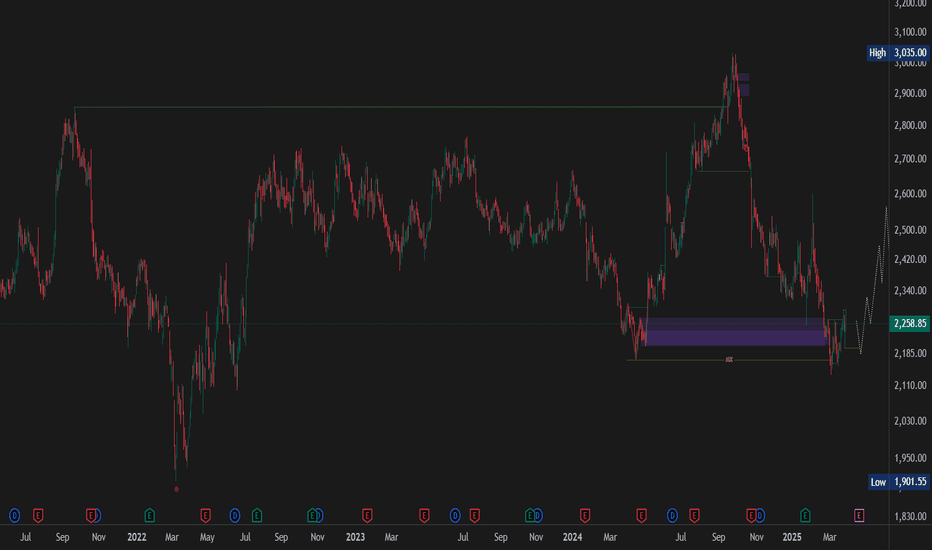Open red earnings marker above May 2022
This screenshot has height=550, width=932.
[x=206, y=516]
